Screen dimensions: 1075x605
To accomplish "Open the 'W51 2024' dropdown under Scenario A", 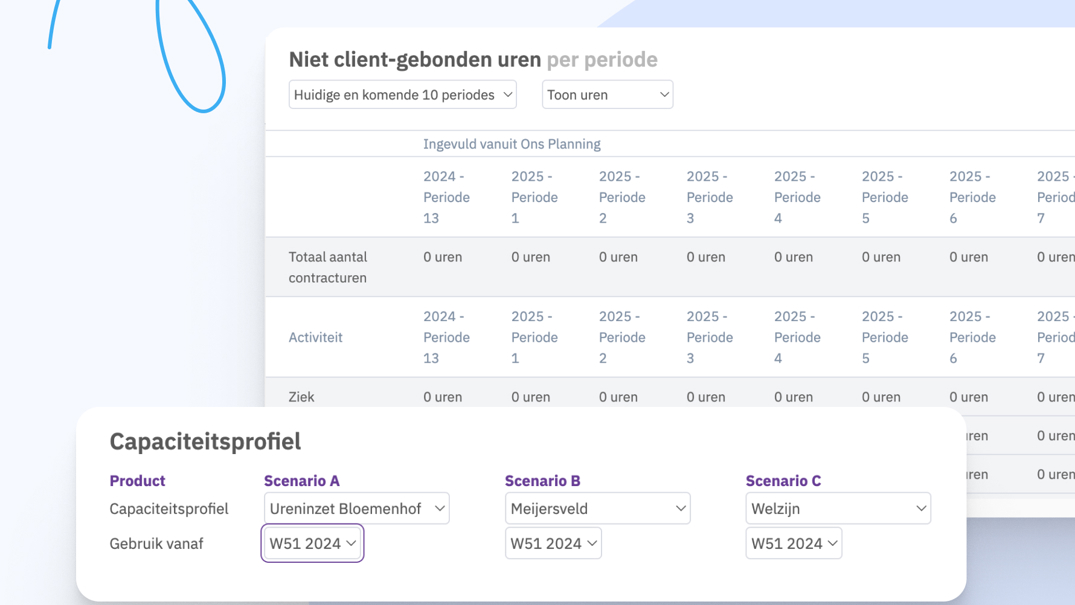I will [312, 543].
